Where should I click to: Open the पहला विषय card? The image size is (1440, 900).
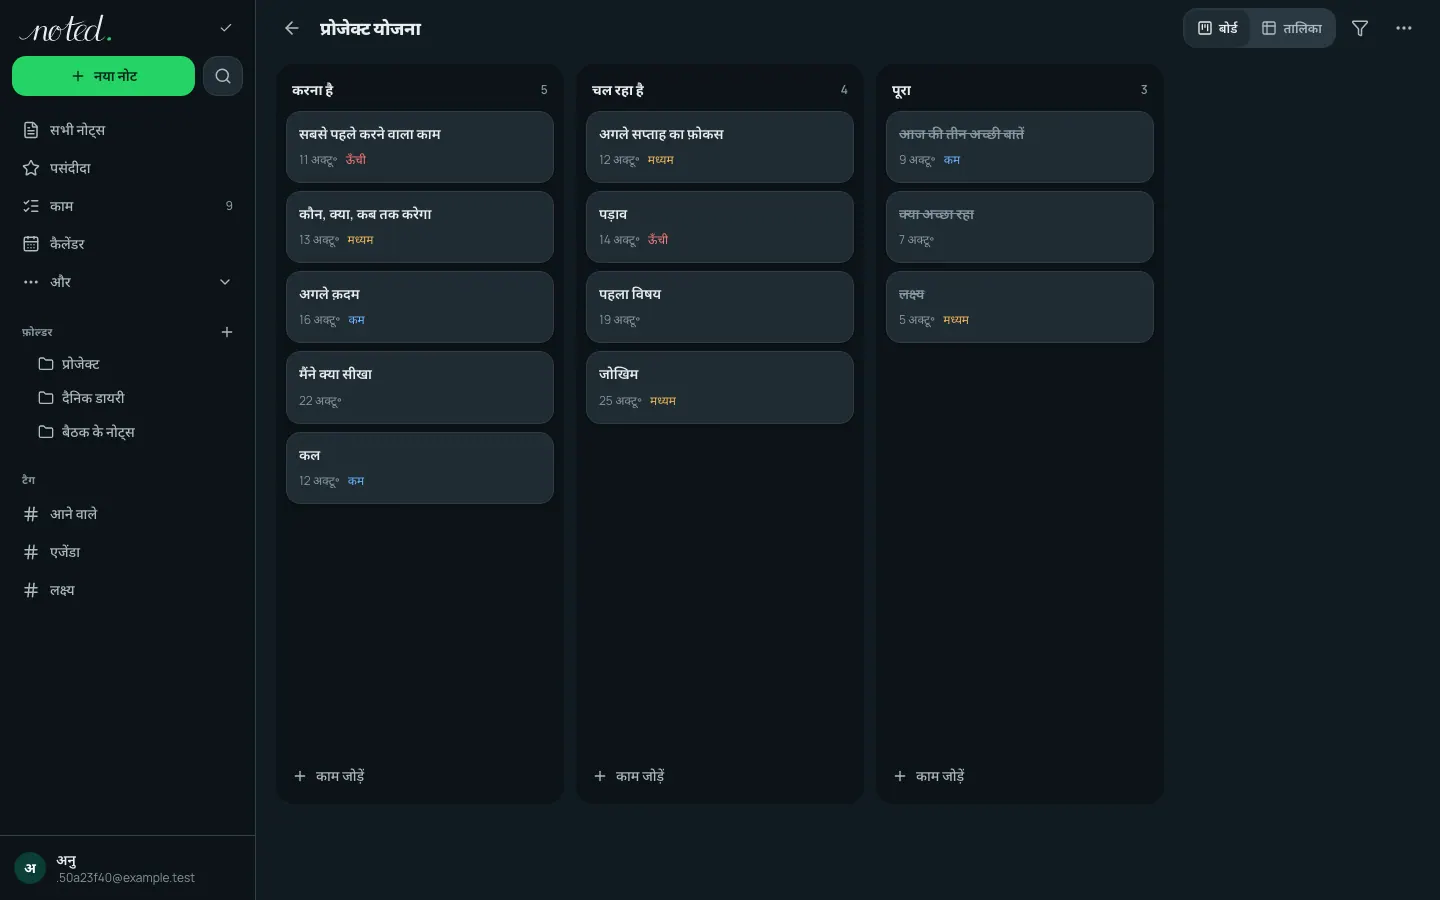(720, 307)
